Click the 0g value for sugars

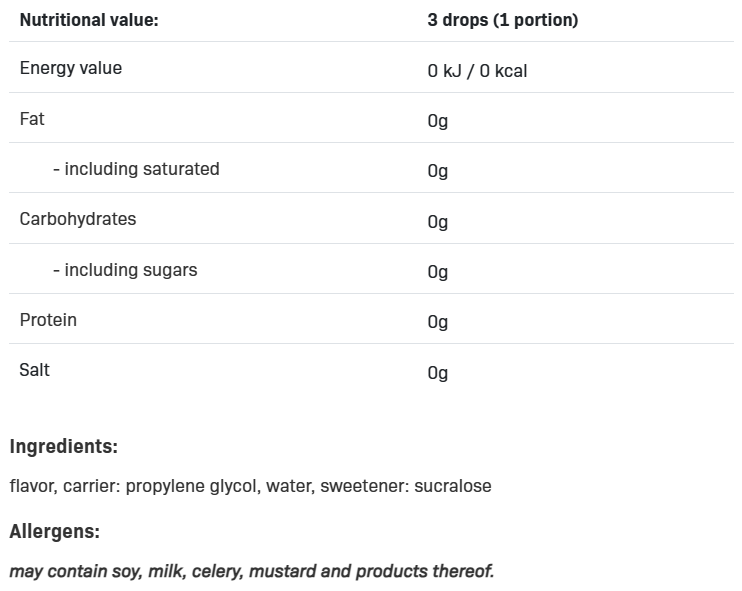pyautogui.click(x=438, y=272)
